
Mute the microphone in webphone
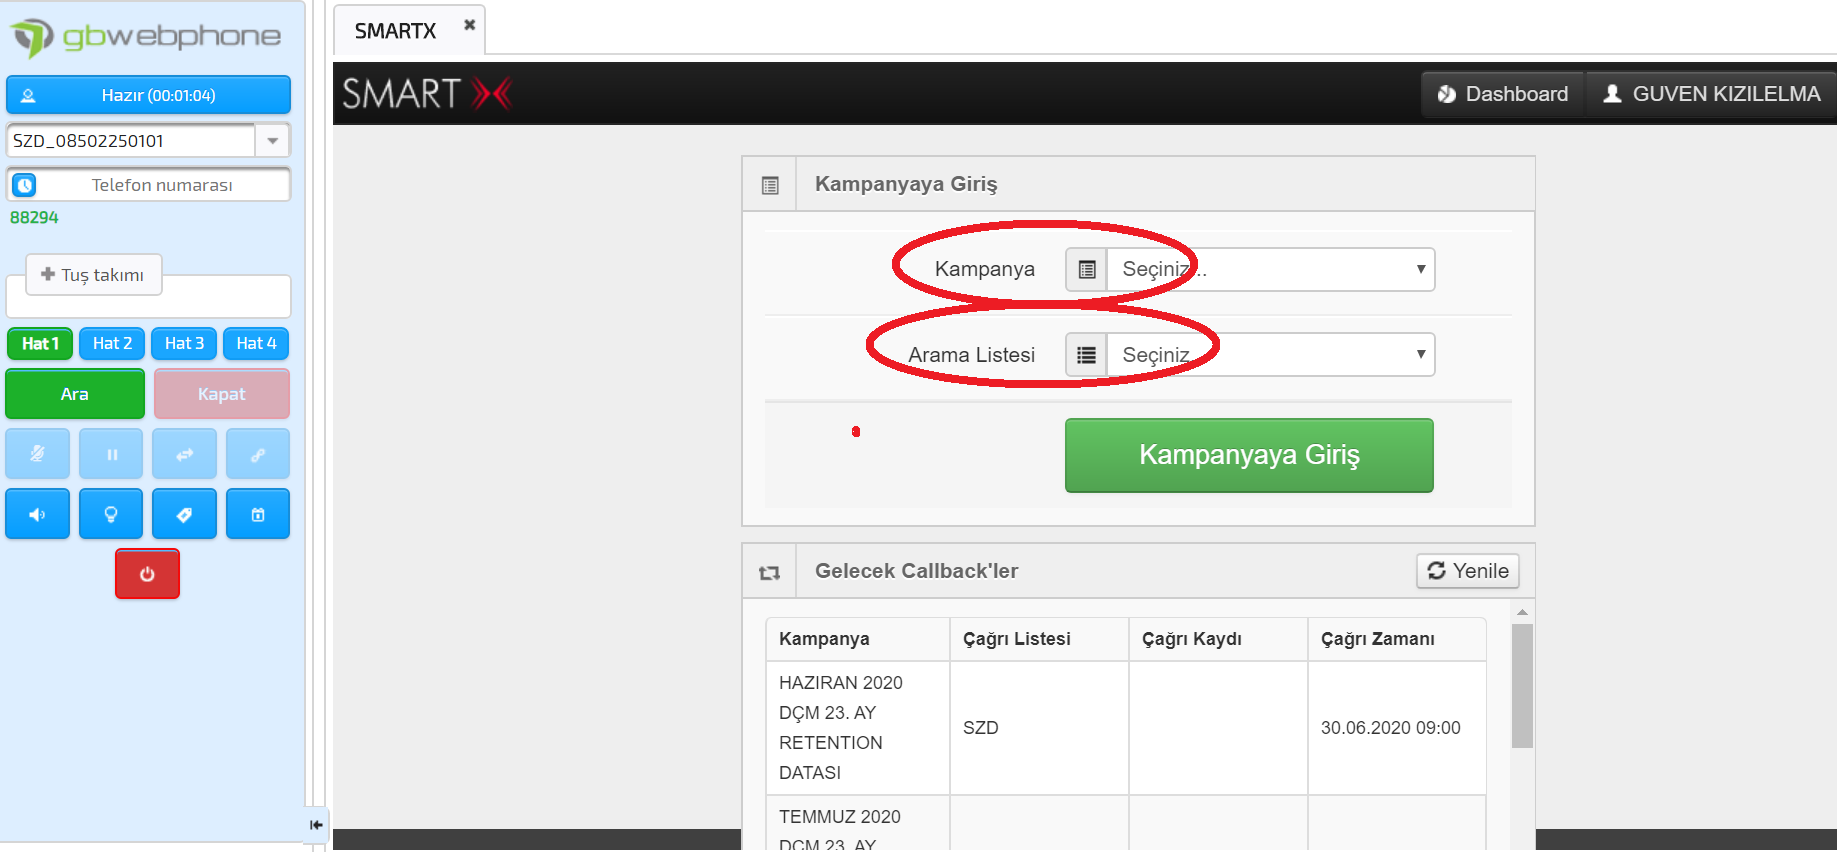(37, 454)
